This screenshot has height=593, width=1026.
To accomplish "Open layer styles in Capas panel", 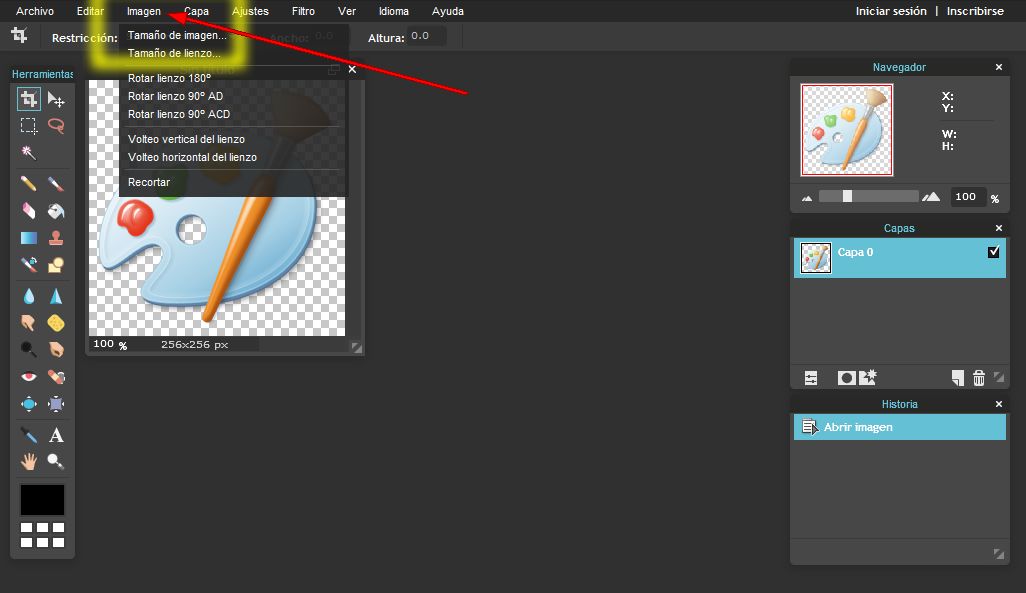I will tap(868, 377).
